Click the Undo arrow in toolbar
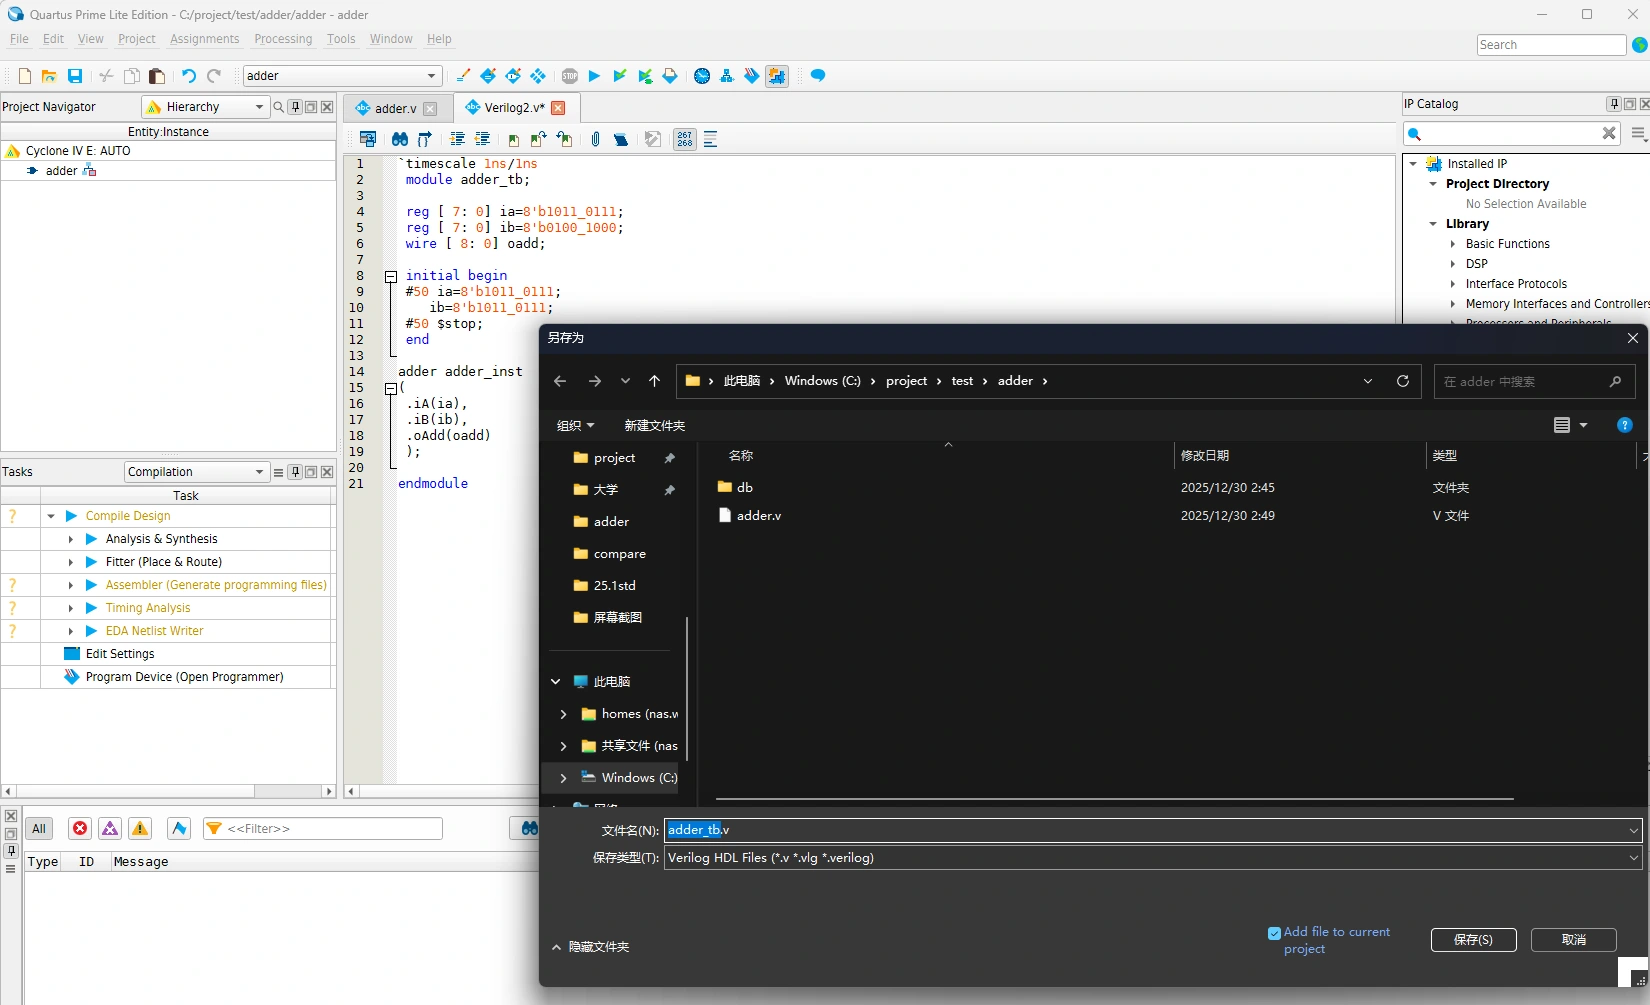This screenshot has height=1005, width=1650. tap(188, 76)
